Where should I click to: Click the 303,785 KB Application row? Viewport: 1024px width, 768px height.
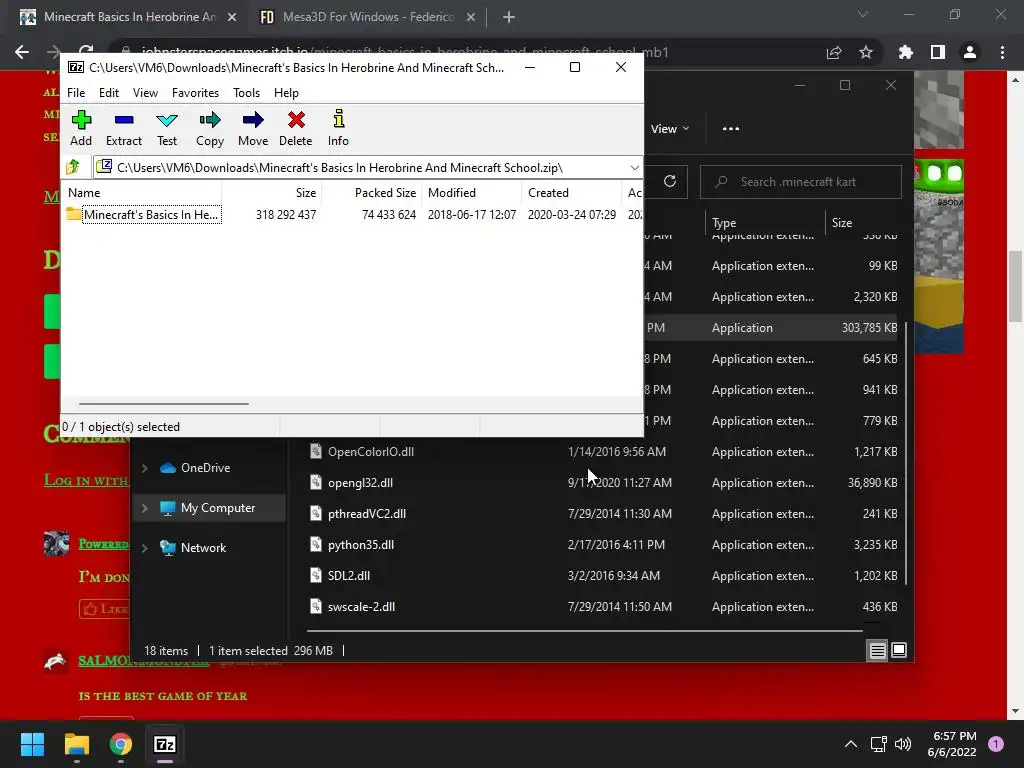click(x=773, y=328)
